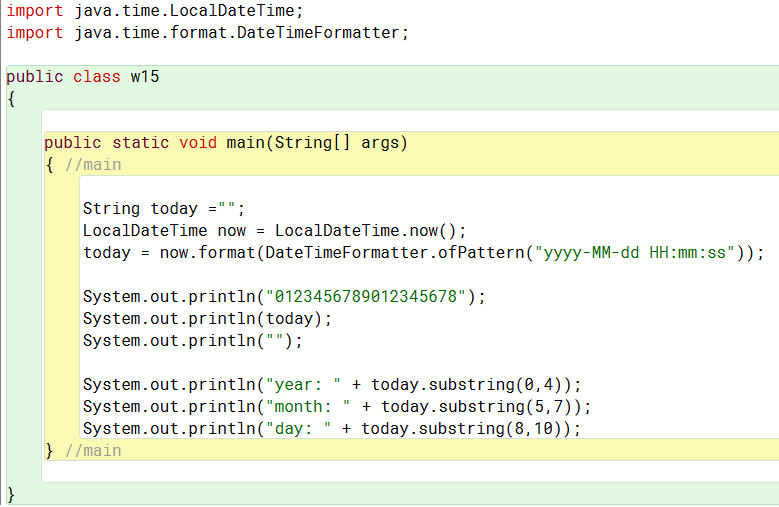The height and width of the screenshot is (507, 779).
Task: Click the closing //main comment
Action: click(93, 451)
